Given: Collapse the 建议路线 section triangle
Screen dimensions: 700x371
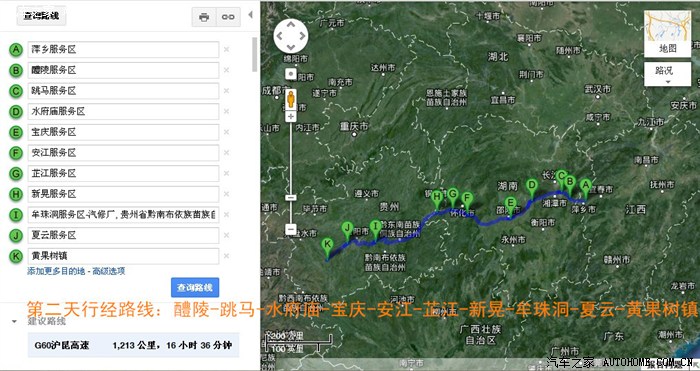Looking at the screenshot, I should pyautogui.click(x=15, y=321).
